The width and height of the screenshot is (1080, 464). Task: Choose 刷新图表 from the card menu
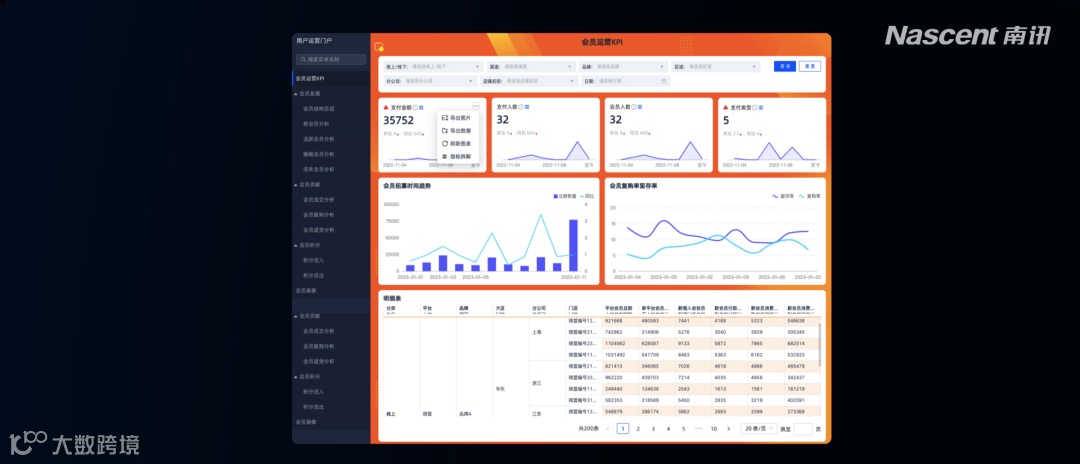(457, 143)
